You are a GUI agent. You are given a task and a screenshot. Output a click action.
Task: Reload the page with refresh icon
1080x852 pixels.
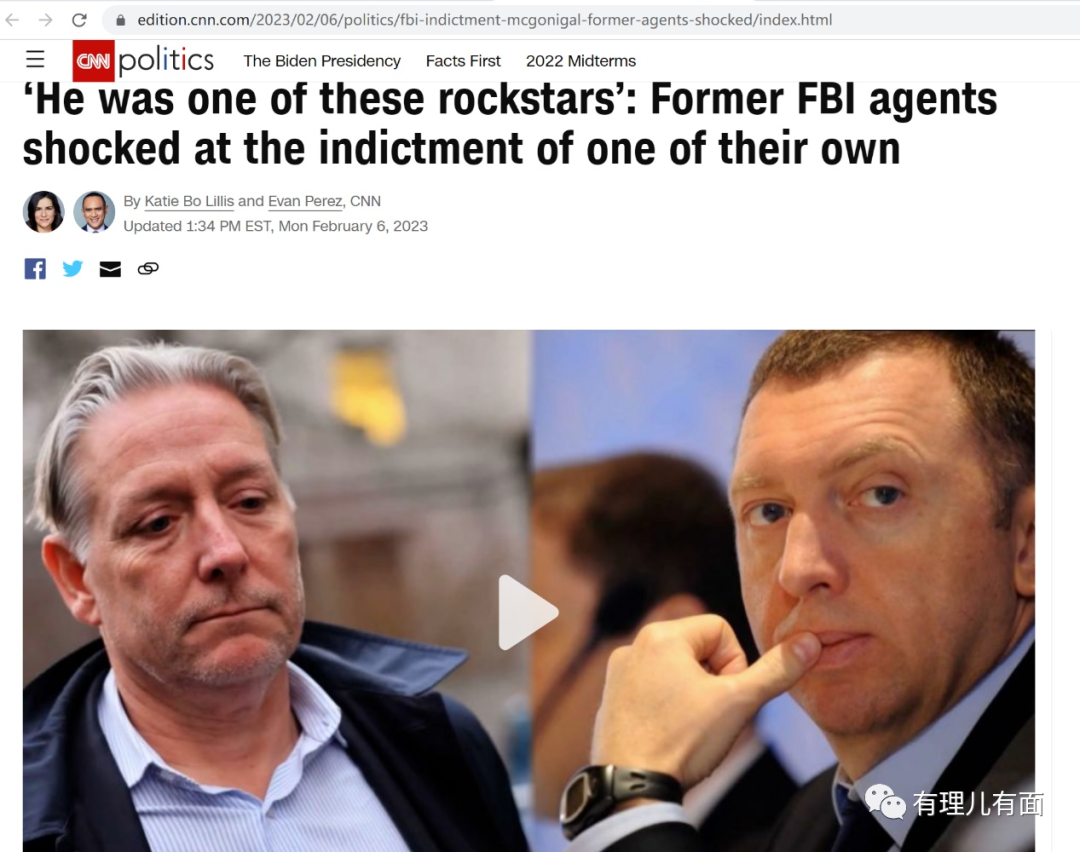(x=79, y=20)
